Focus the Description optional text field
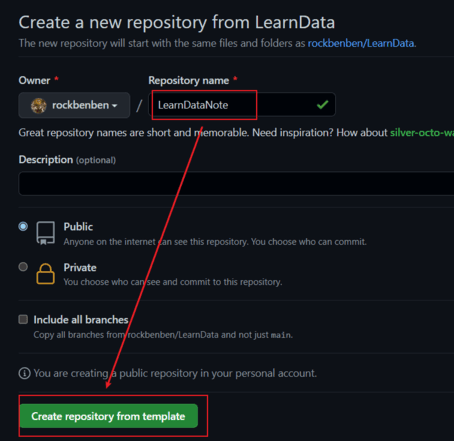Screen dimensions: 454x441 [236, 183]
